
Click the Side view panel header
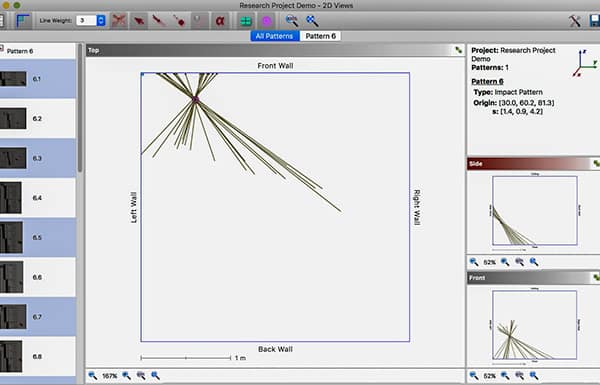coord(533,163)
